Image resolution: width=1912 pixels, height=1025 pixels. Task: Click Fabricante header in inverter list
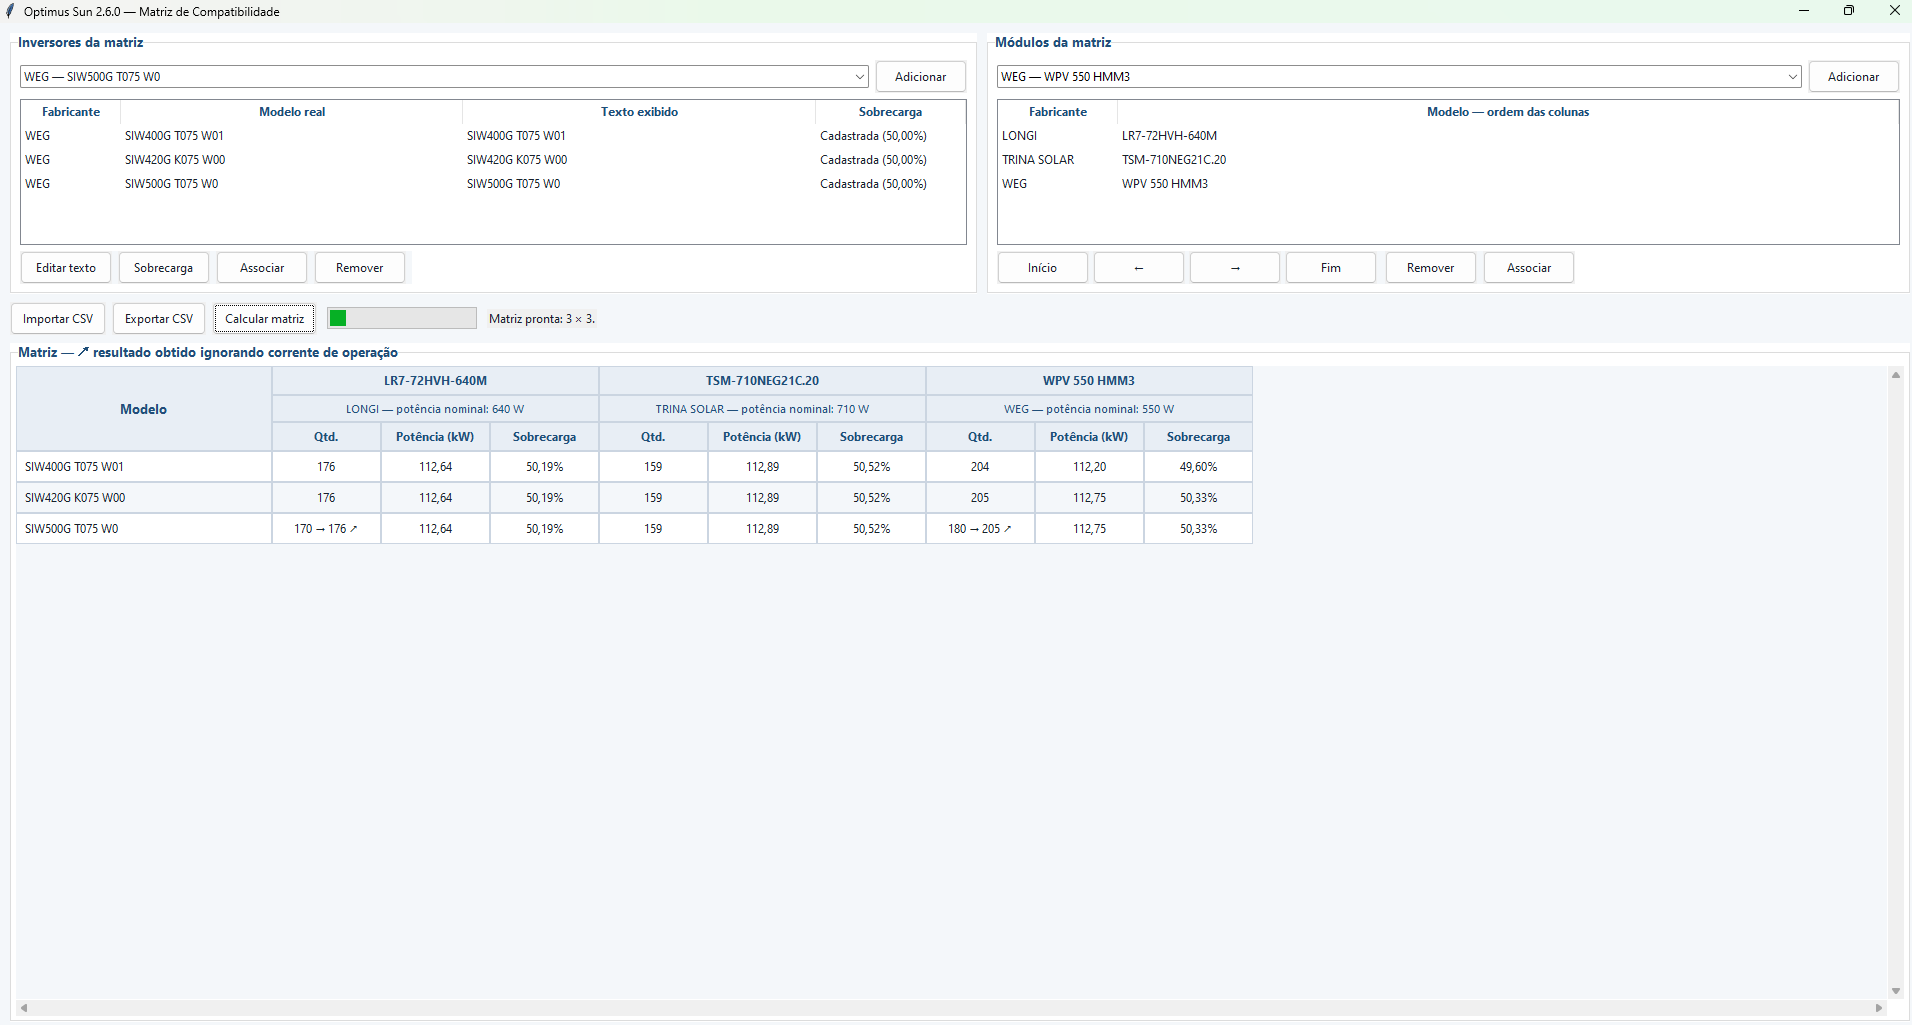pos(71,112)
